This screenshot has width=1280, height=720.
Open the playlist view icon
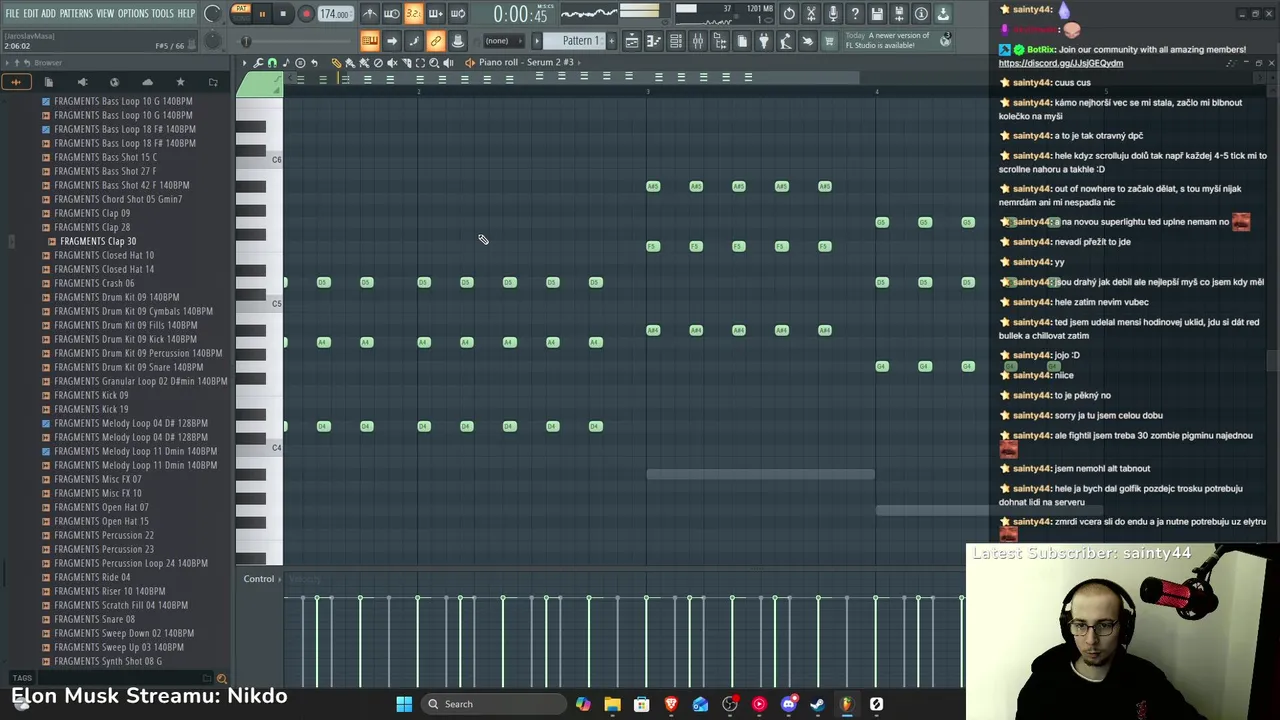point(632,41)
